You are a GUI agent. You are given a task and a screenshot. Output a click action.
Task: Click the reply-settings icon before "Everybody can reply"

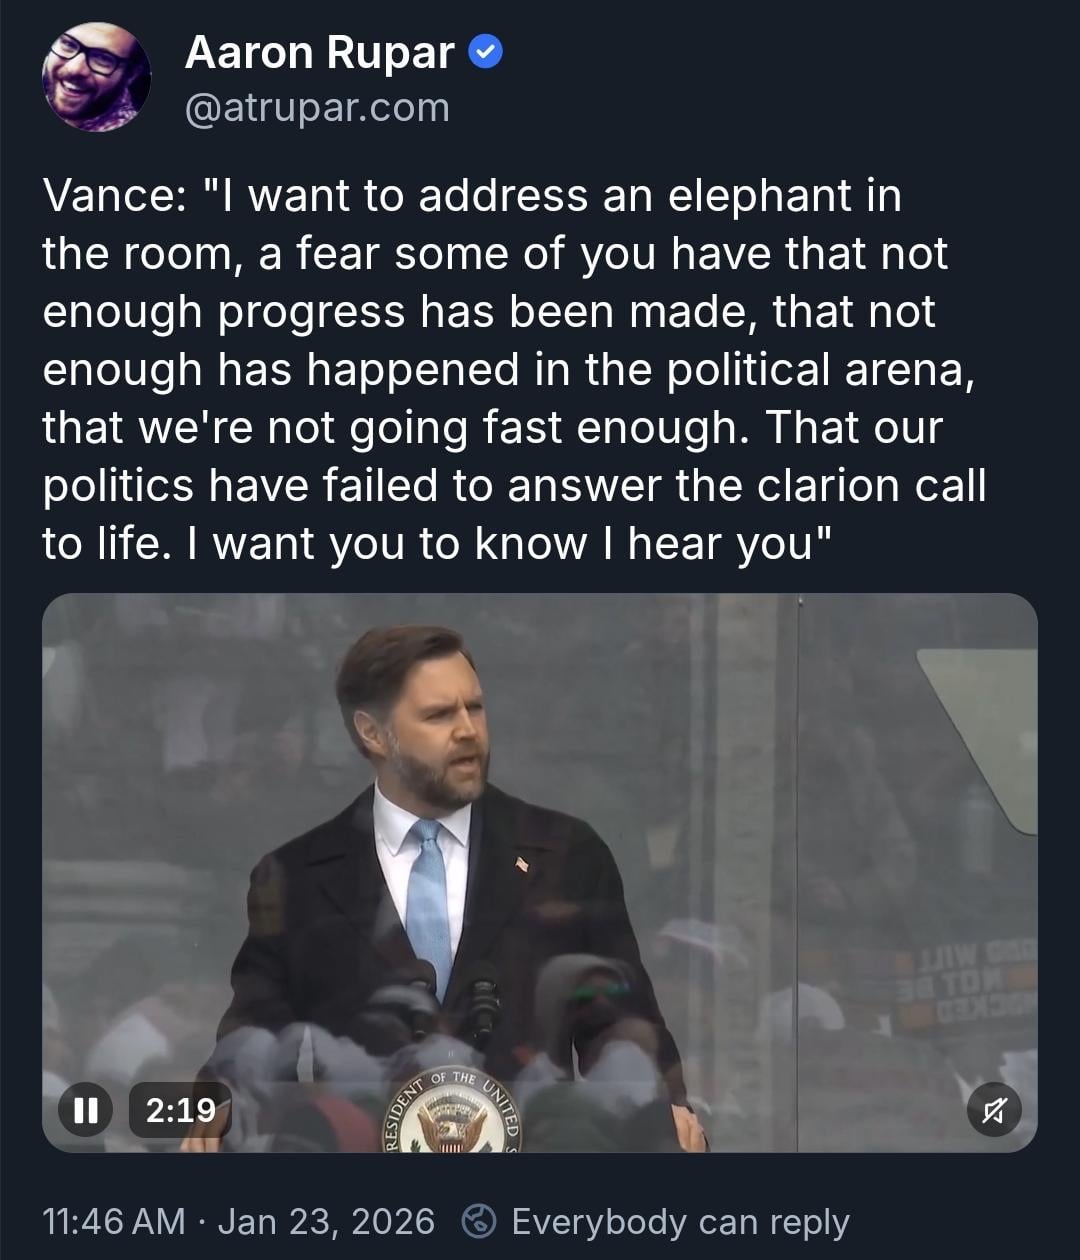[x=479, y=1221]
